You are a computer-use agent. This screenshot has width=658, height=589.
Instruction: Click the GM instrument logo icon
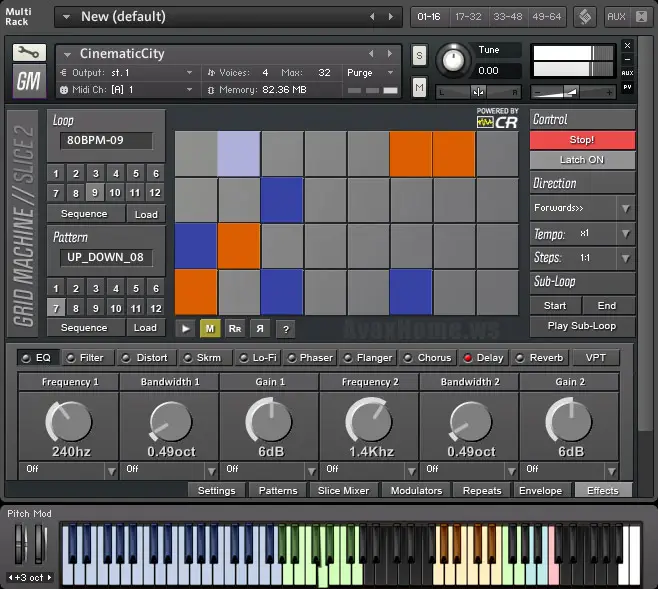(29, 81)
